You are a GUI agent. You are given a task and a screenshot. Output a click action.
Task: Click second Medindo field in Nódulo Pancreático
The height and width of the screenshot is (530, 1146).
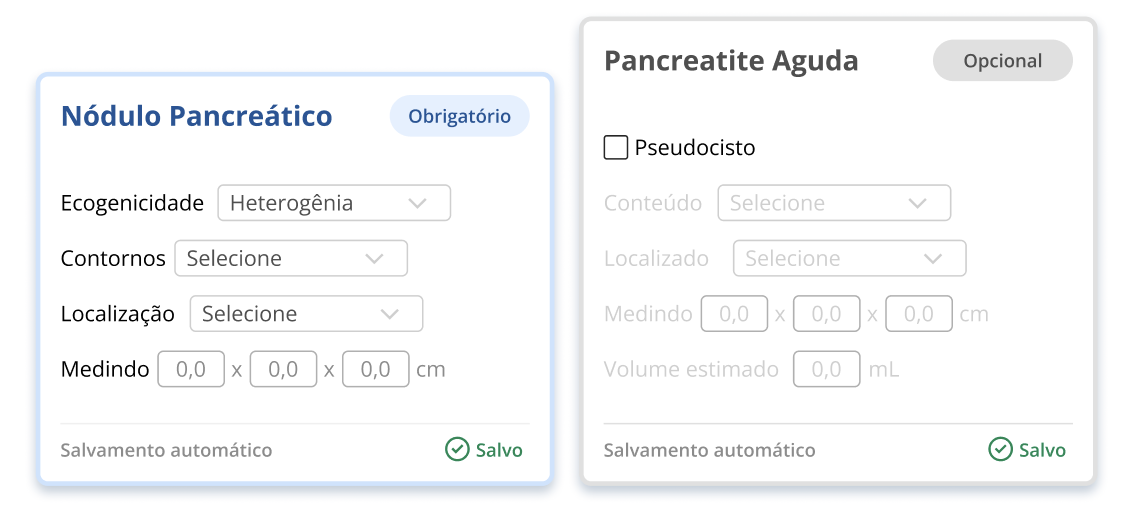click(283, 369)
